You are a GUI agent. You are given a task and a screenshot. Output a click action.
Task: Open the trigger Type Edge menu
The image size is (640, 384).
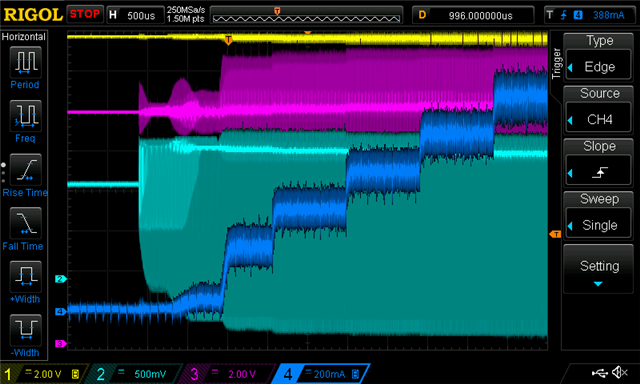(598, 57)
